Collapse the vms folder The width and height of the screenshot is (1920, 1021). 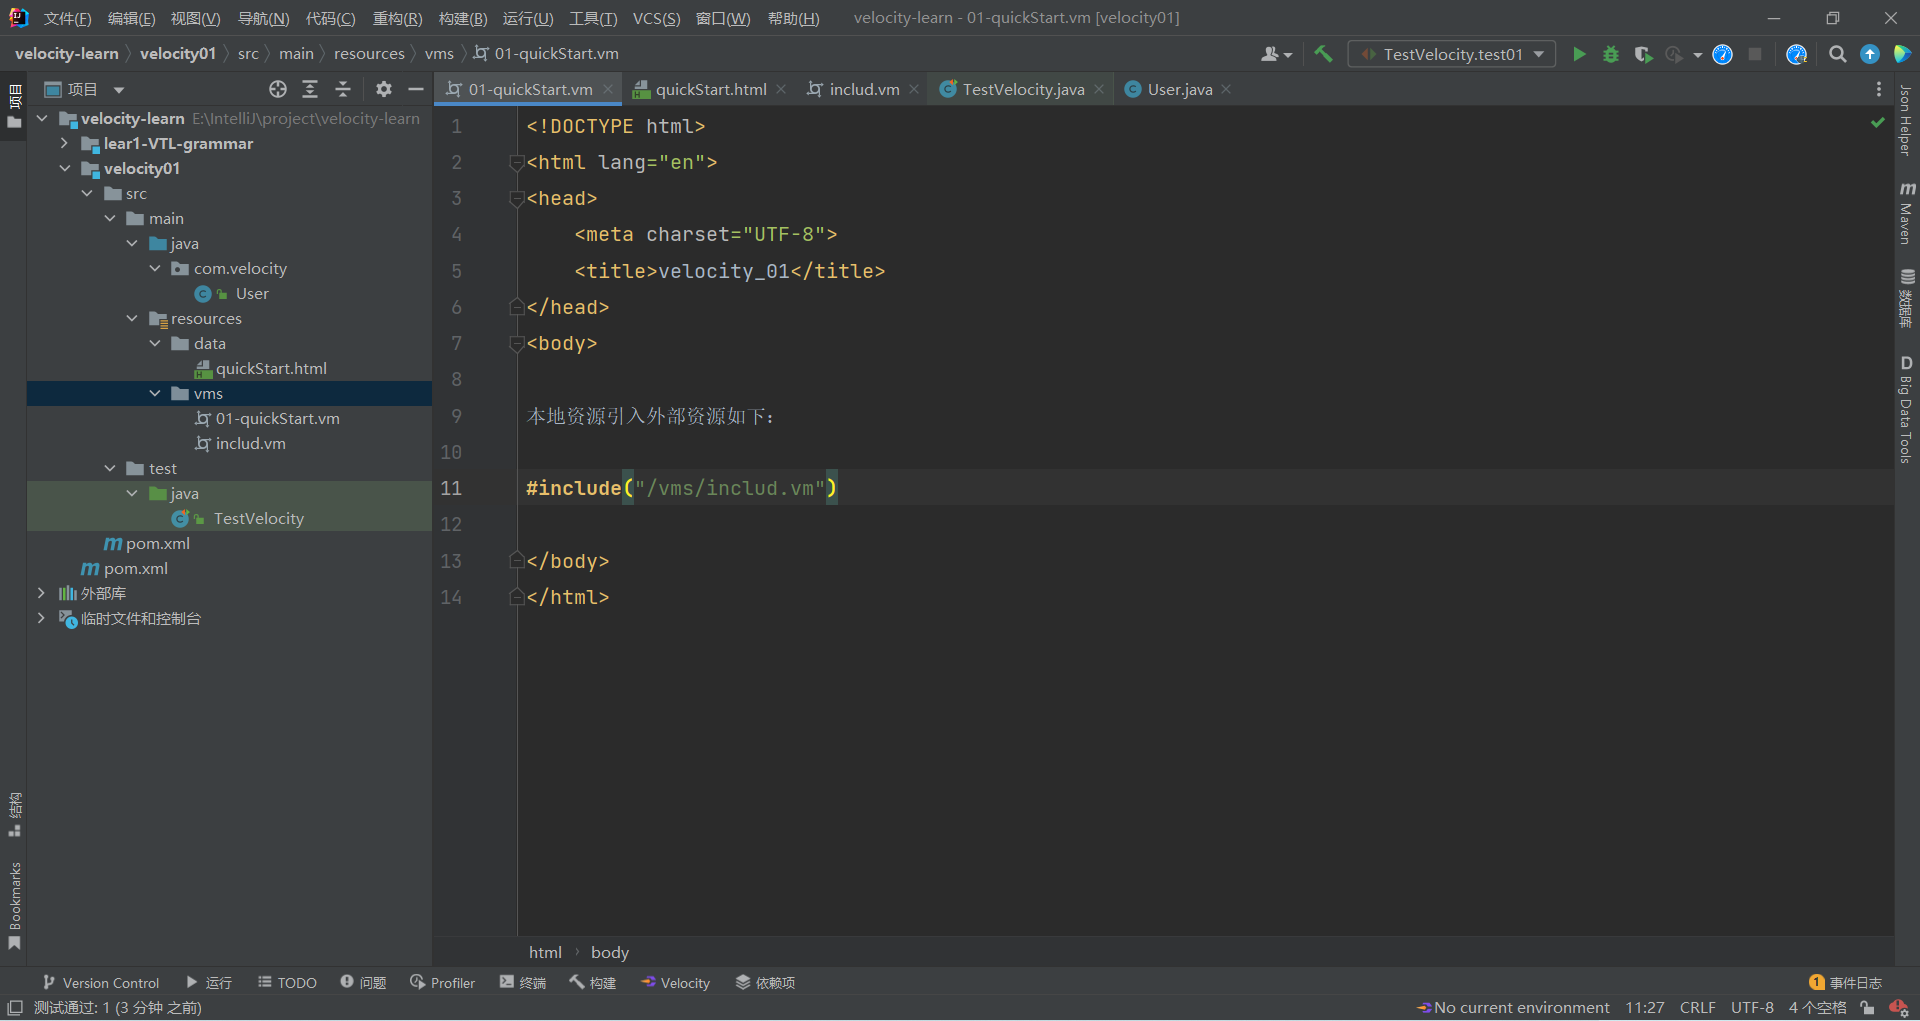[155, 393]
